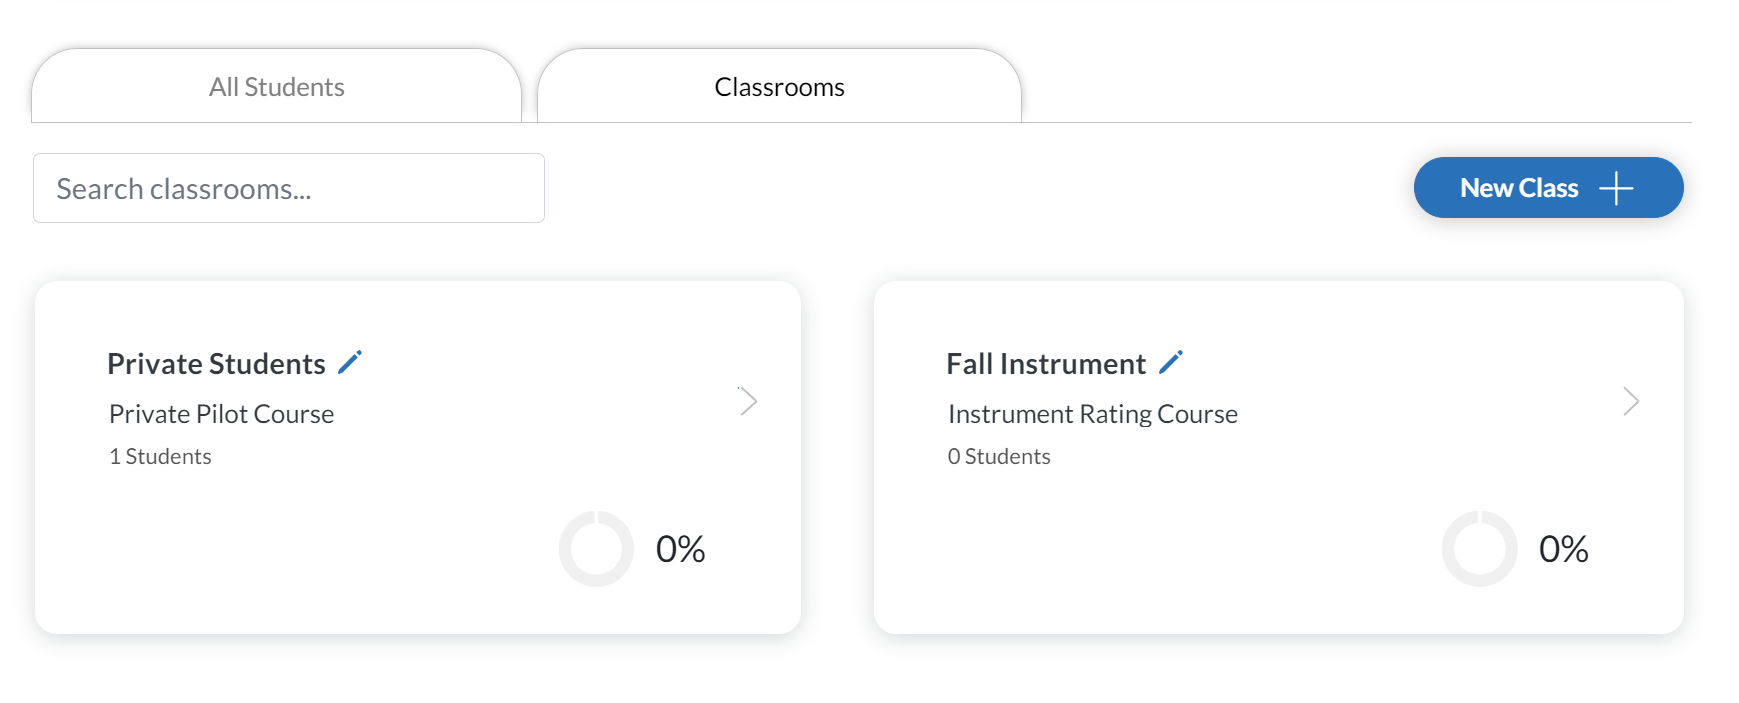1739x703 pixels.
Task: Select the Private Pilot Course label
Action: (221, 414)
